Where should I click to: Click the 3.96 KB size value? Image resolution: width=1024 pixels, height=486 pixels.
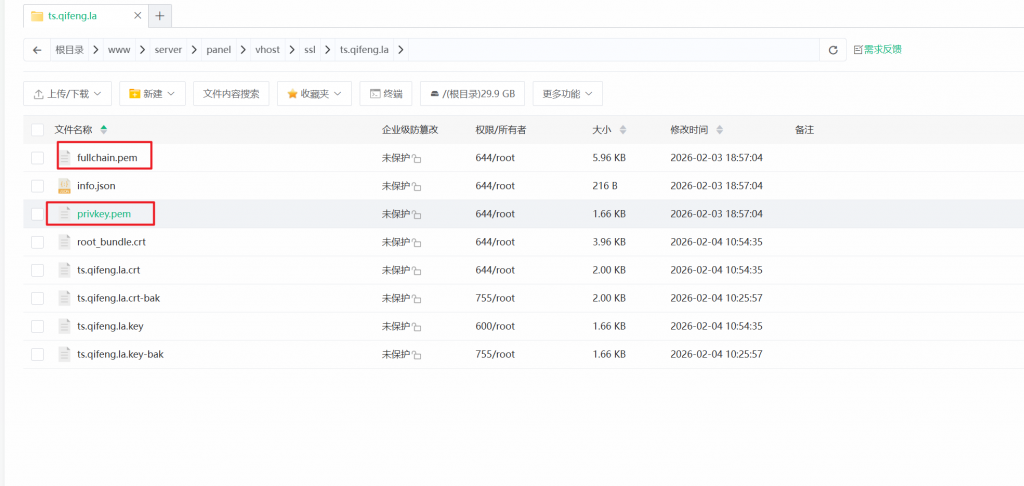(609, 242)
